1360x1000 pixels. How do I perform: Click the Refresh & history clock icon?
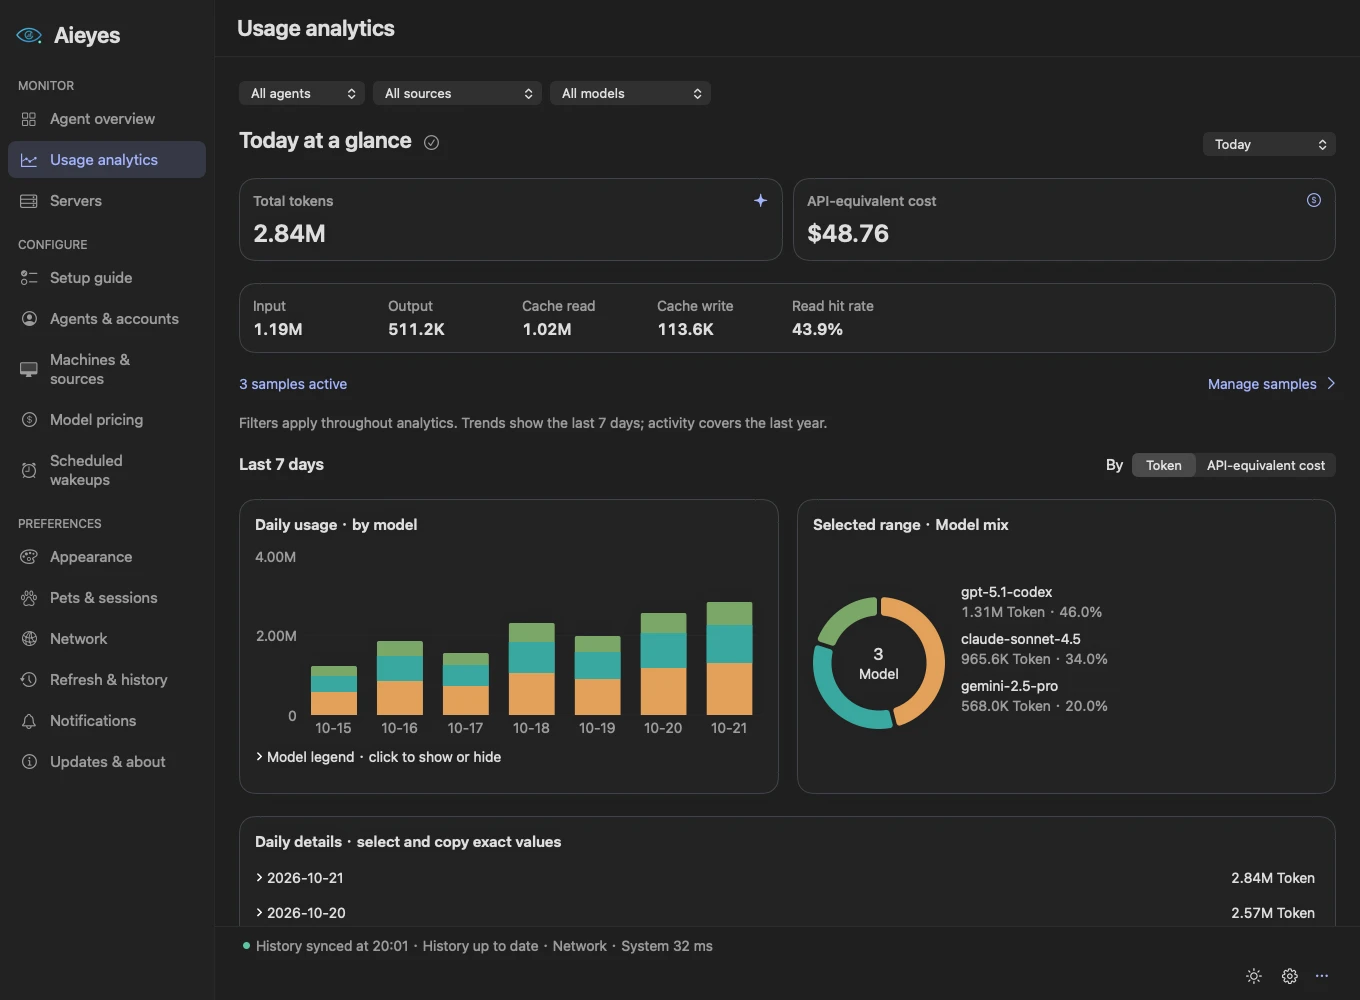29,680
